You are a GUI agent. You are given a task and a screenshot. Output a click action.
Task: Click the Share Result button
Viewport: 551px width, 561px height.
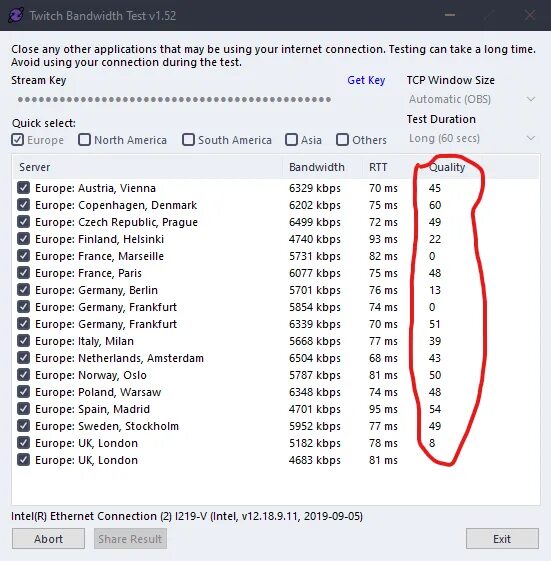pos(130,538)
